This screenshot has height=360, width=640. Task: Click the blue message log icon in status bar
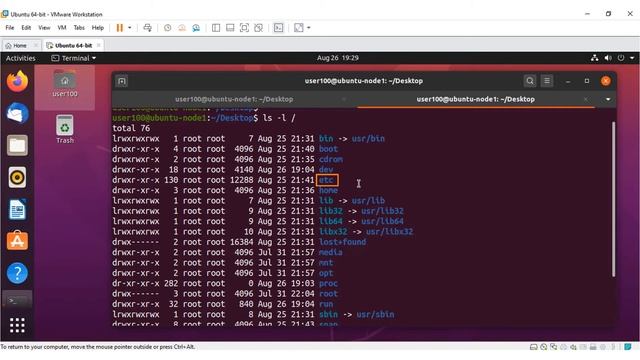pos(628,347)
